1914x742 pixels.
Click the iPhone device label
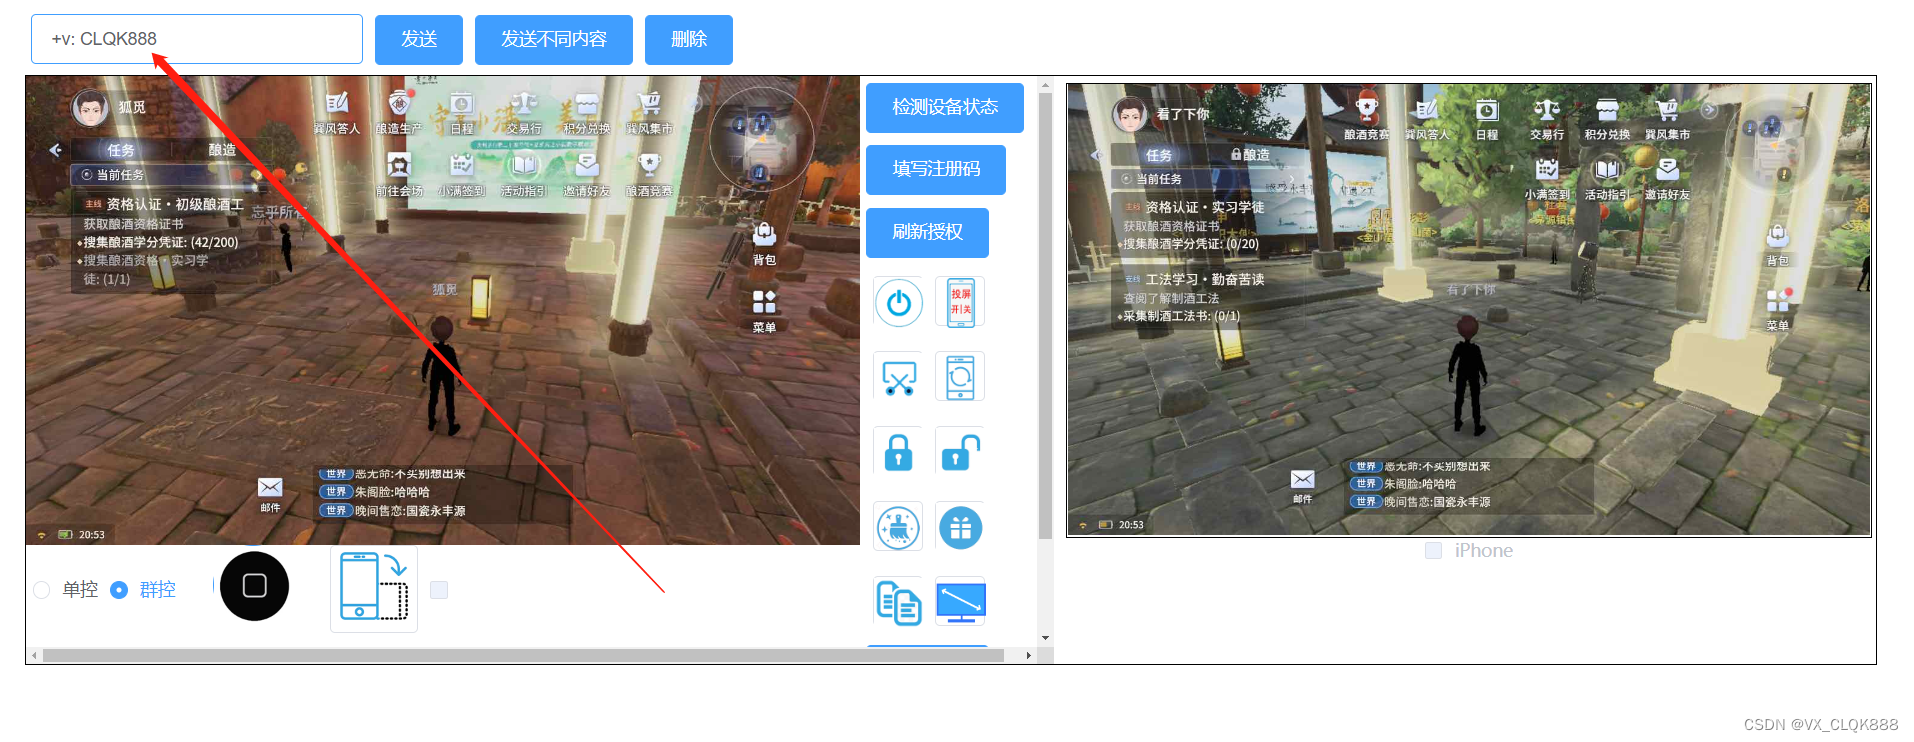1483,551
